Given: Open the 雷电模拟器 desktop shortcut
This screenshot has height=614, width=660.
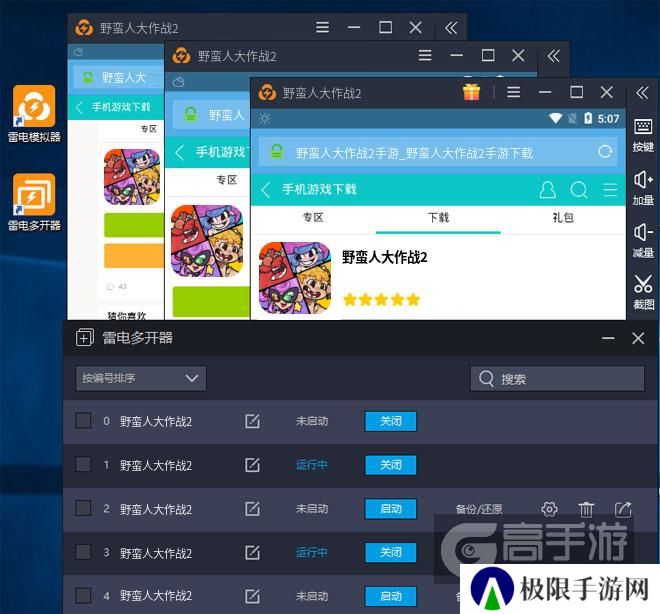Looking at the screenshot, I should click(x=34, y=114).
